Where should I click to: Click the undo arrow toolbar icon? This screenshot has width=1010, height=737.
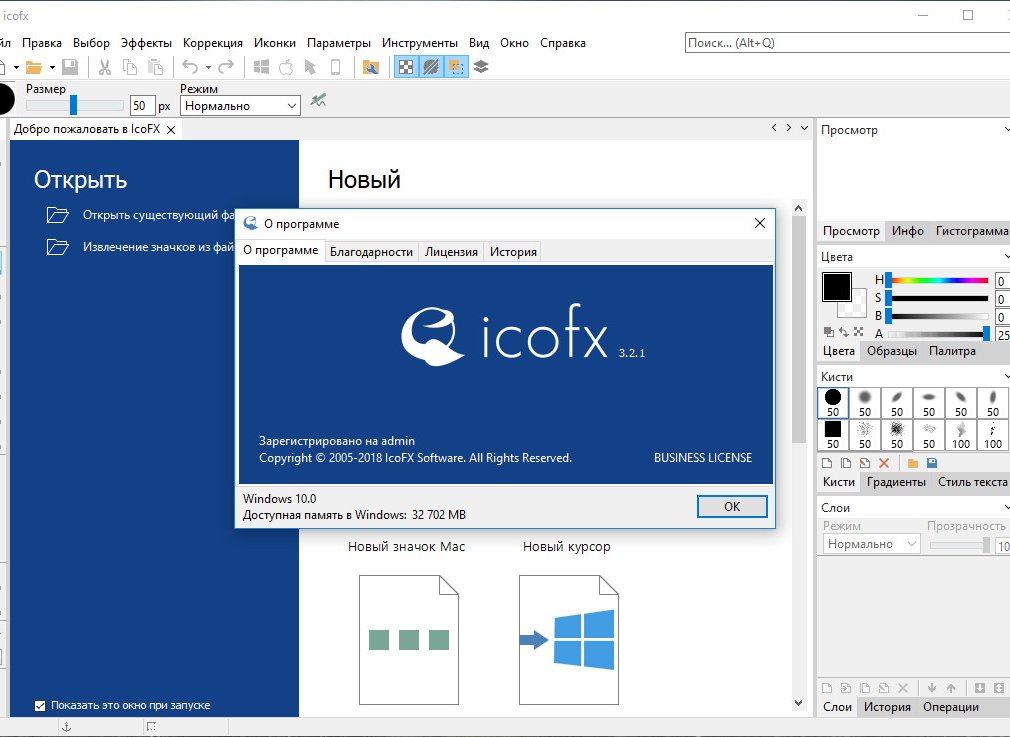click(190, 67)
